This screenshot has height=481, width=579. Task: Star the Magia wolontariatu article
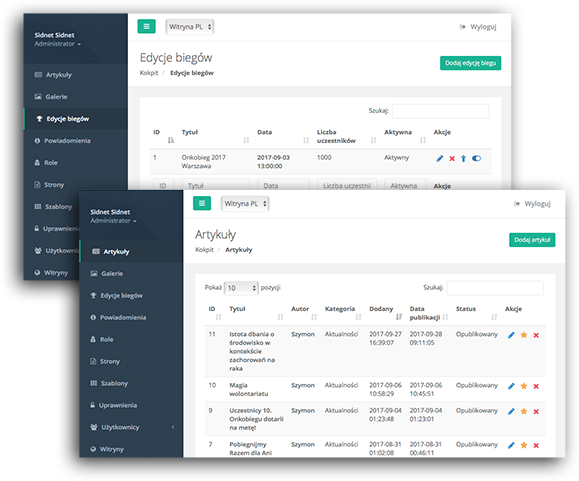(x=524, y=386)
